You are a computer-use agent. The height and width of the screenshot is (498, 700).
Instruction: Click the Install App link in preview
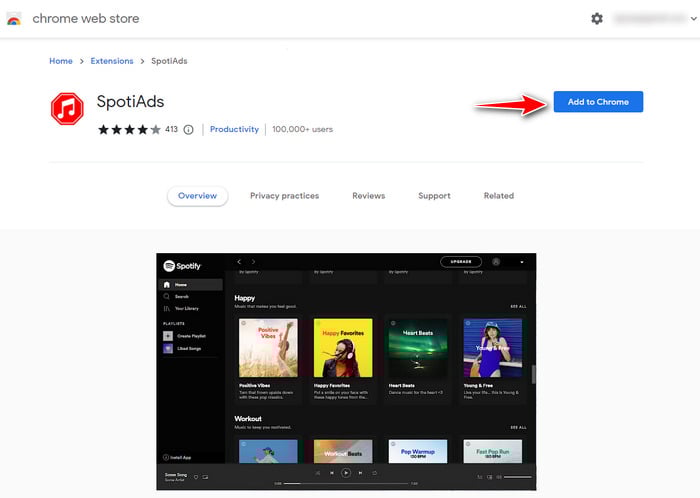177,457
